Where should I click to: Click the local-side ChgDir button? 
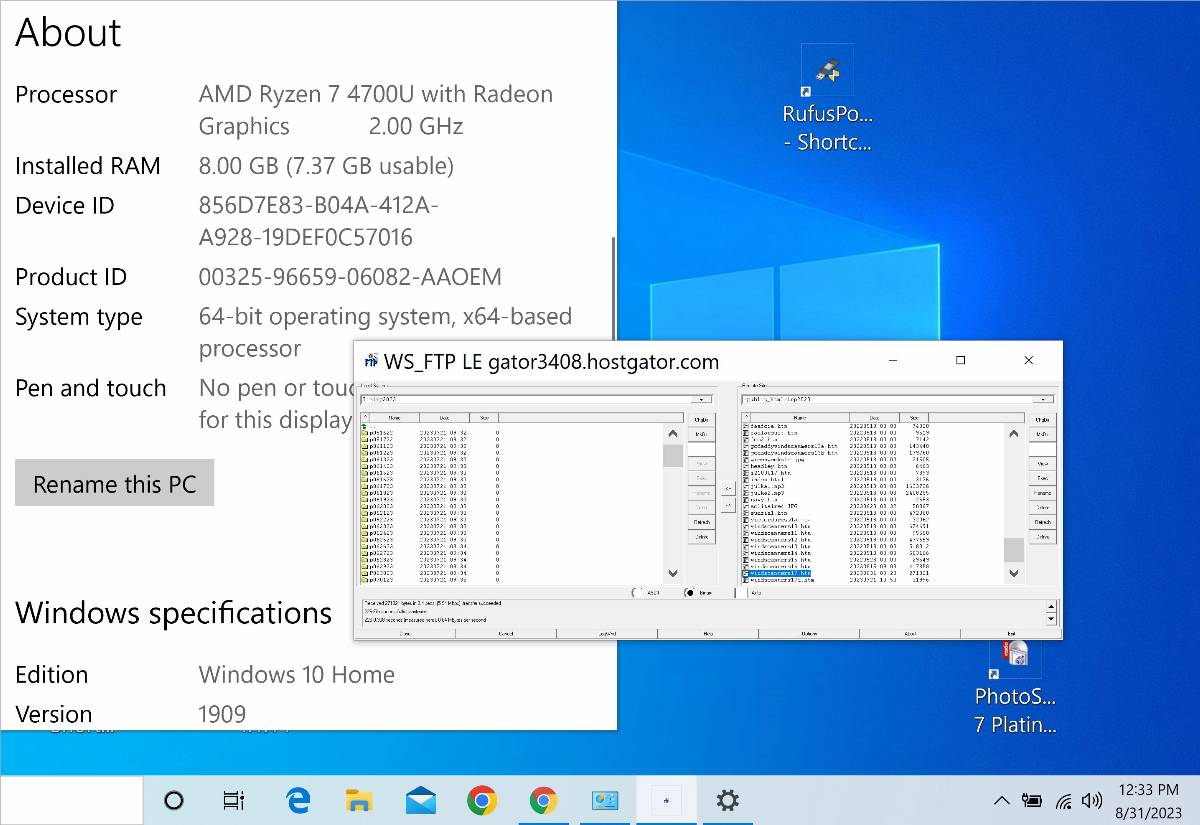(x=701, y=420)
